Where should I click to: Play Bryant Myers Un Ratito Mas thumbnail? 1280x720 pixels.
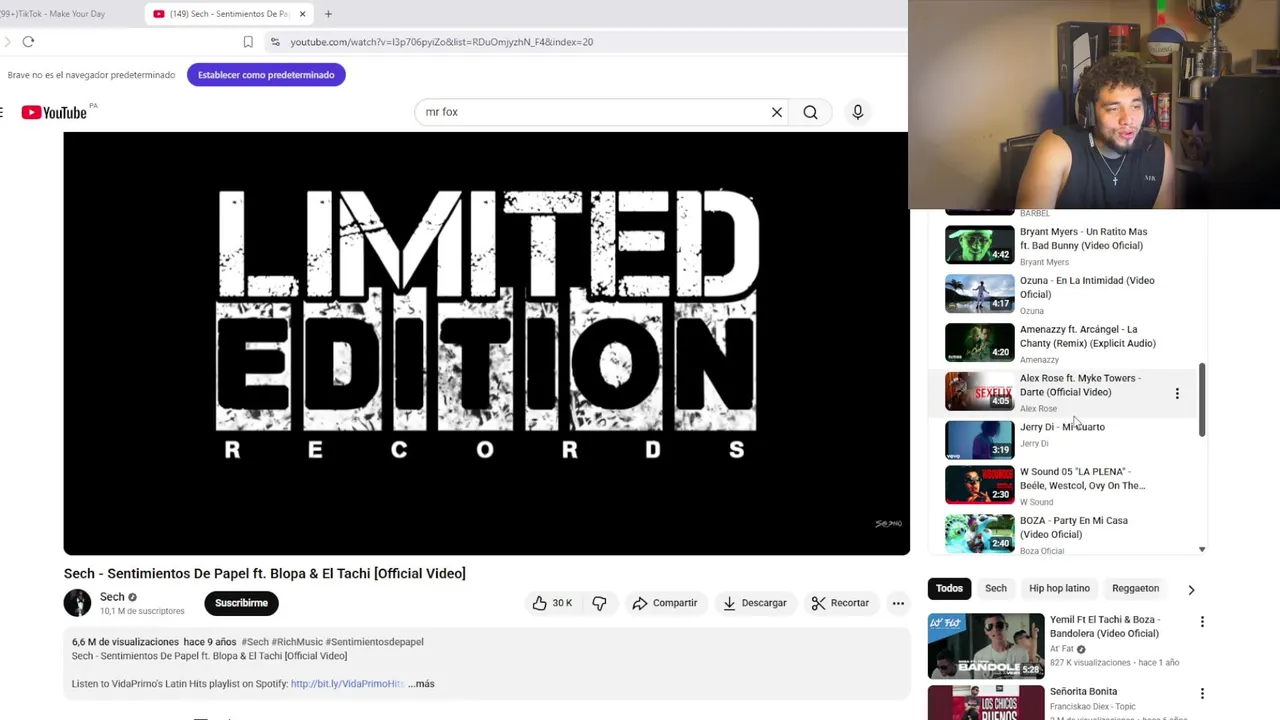[x=979, y=244]
